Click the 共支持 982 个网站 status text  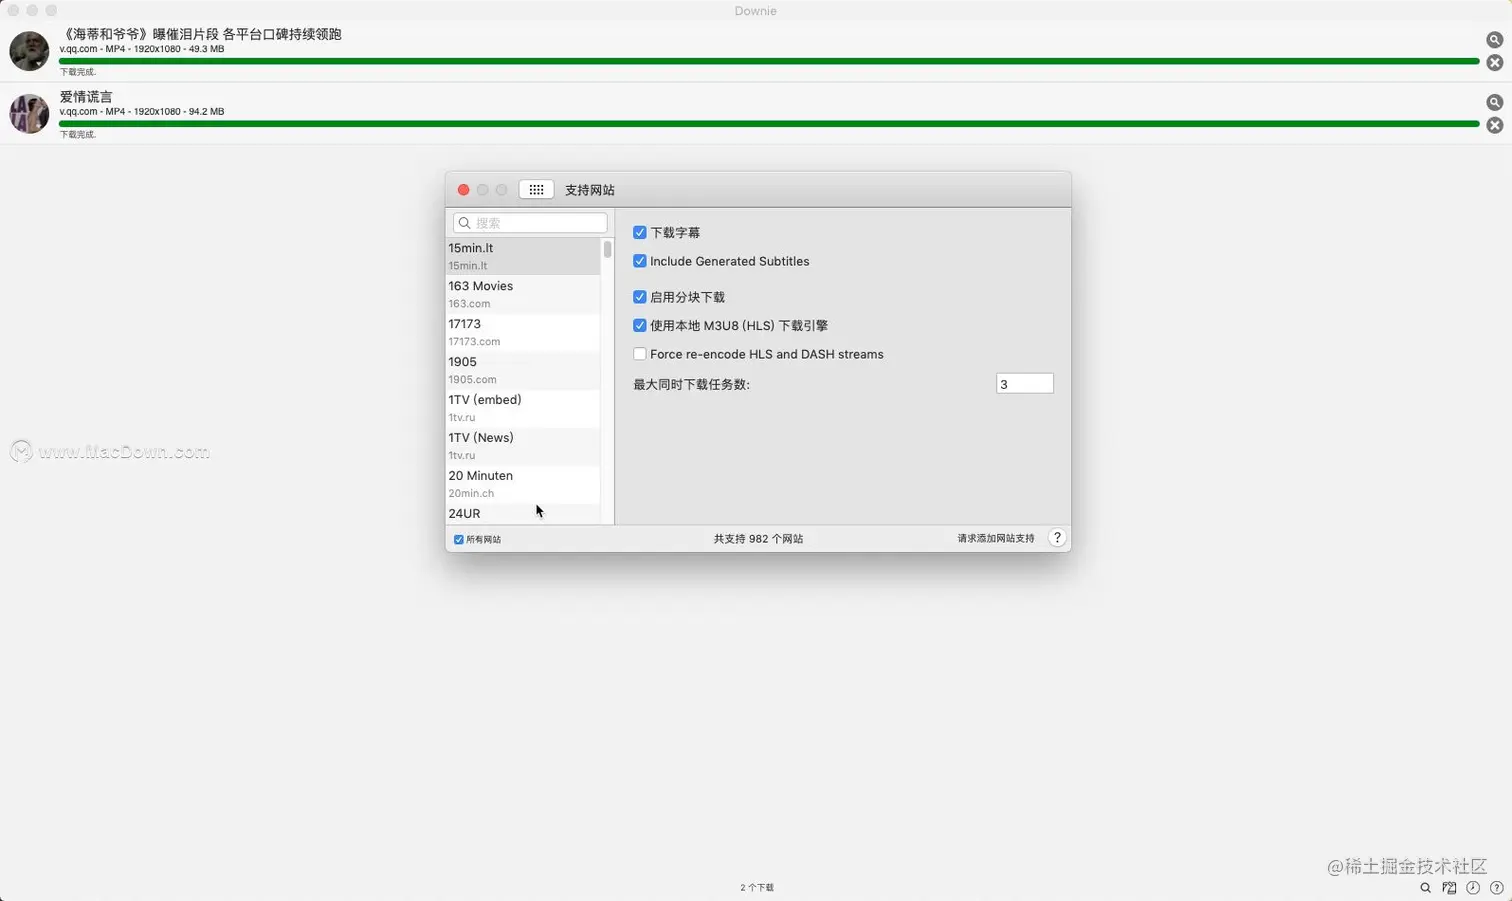click(x=758, y=538)
